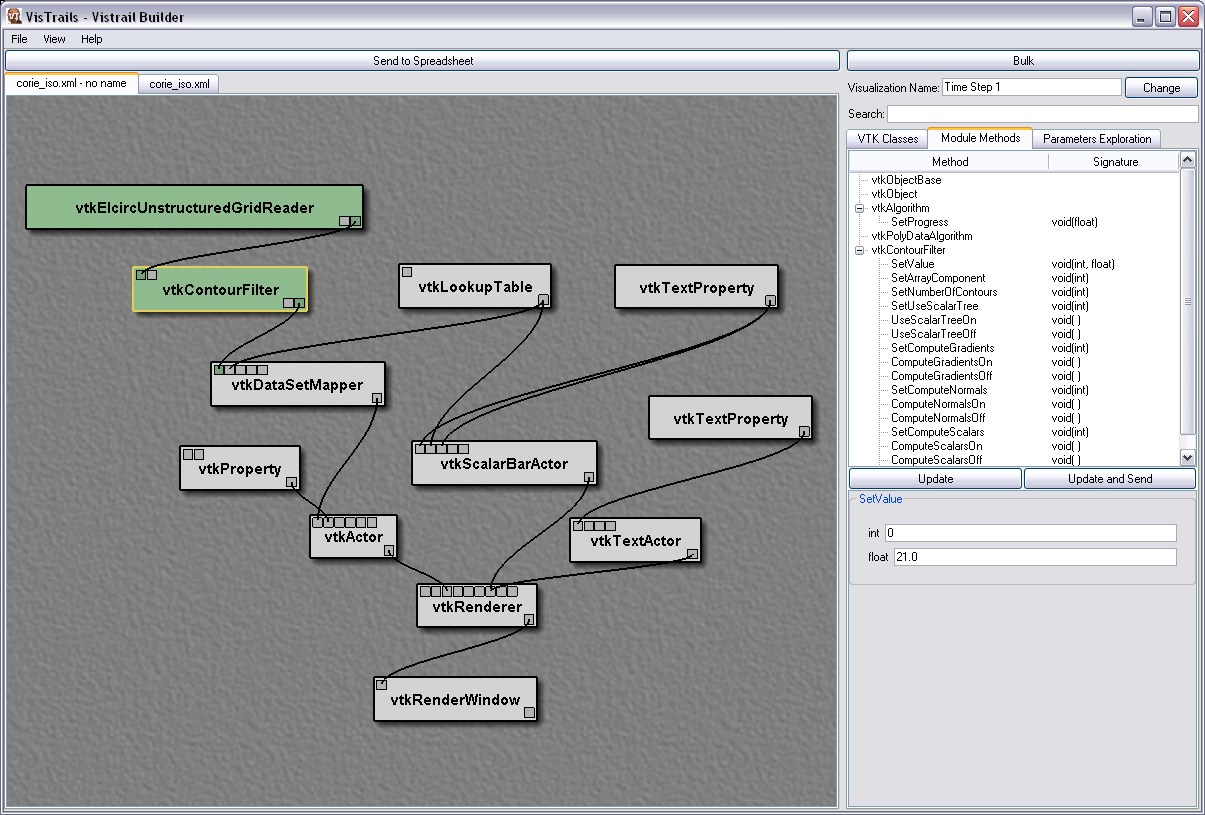
Task: Select the vtkScalarBarActor module
Action: [x=504, y=463]
